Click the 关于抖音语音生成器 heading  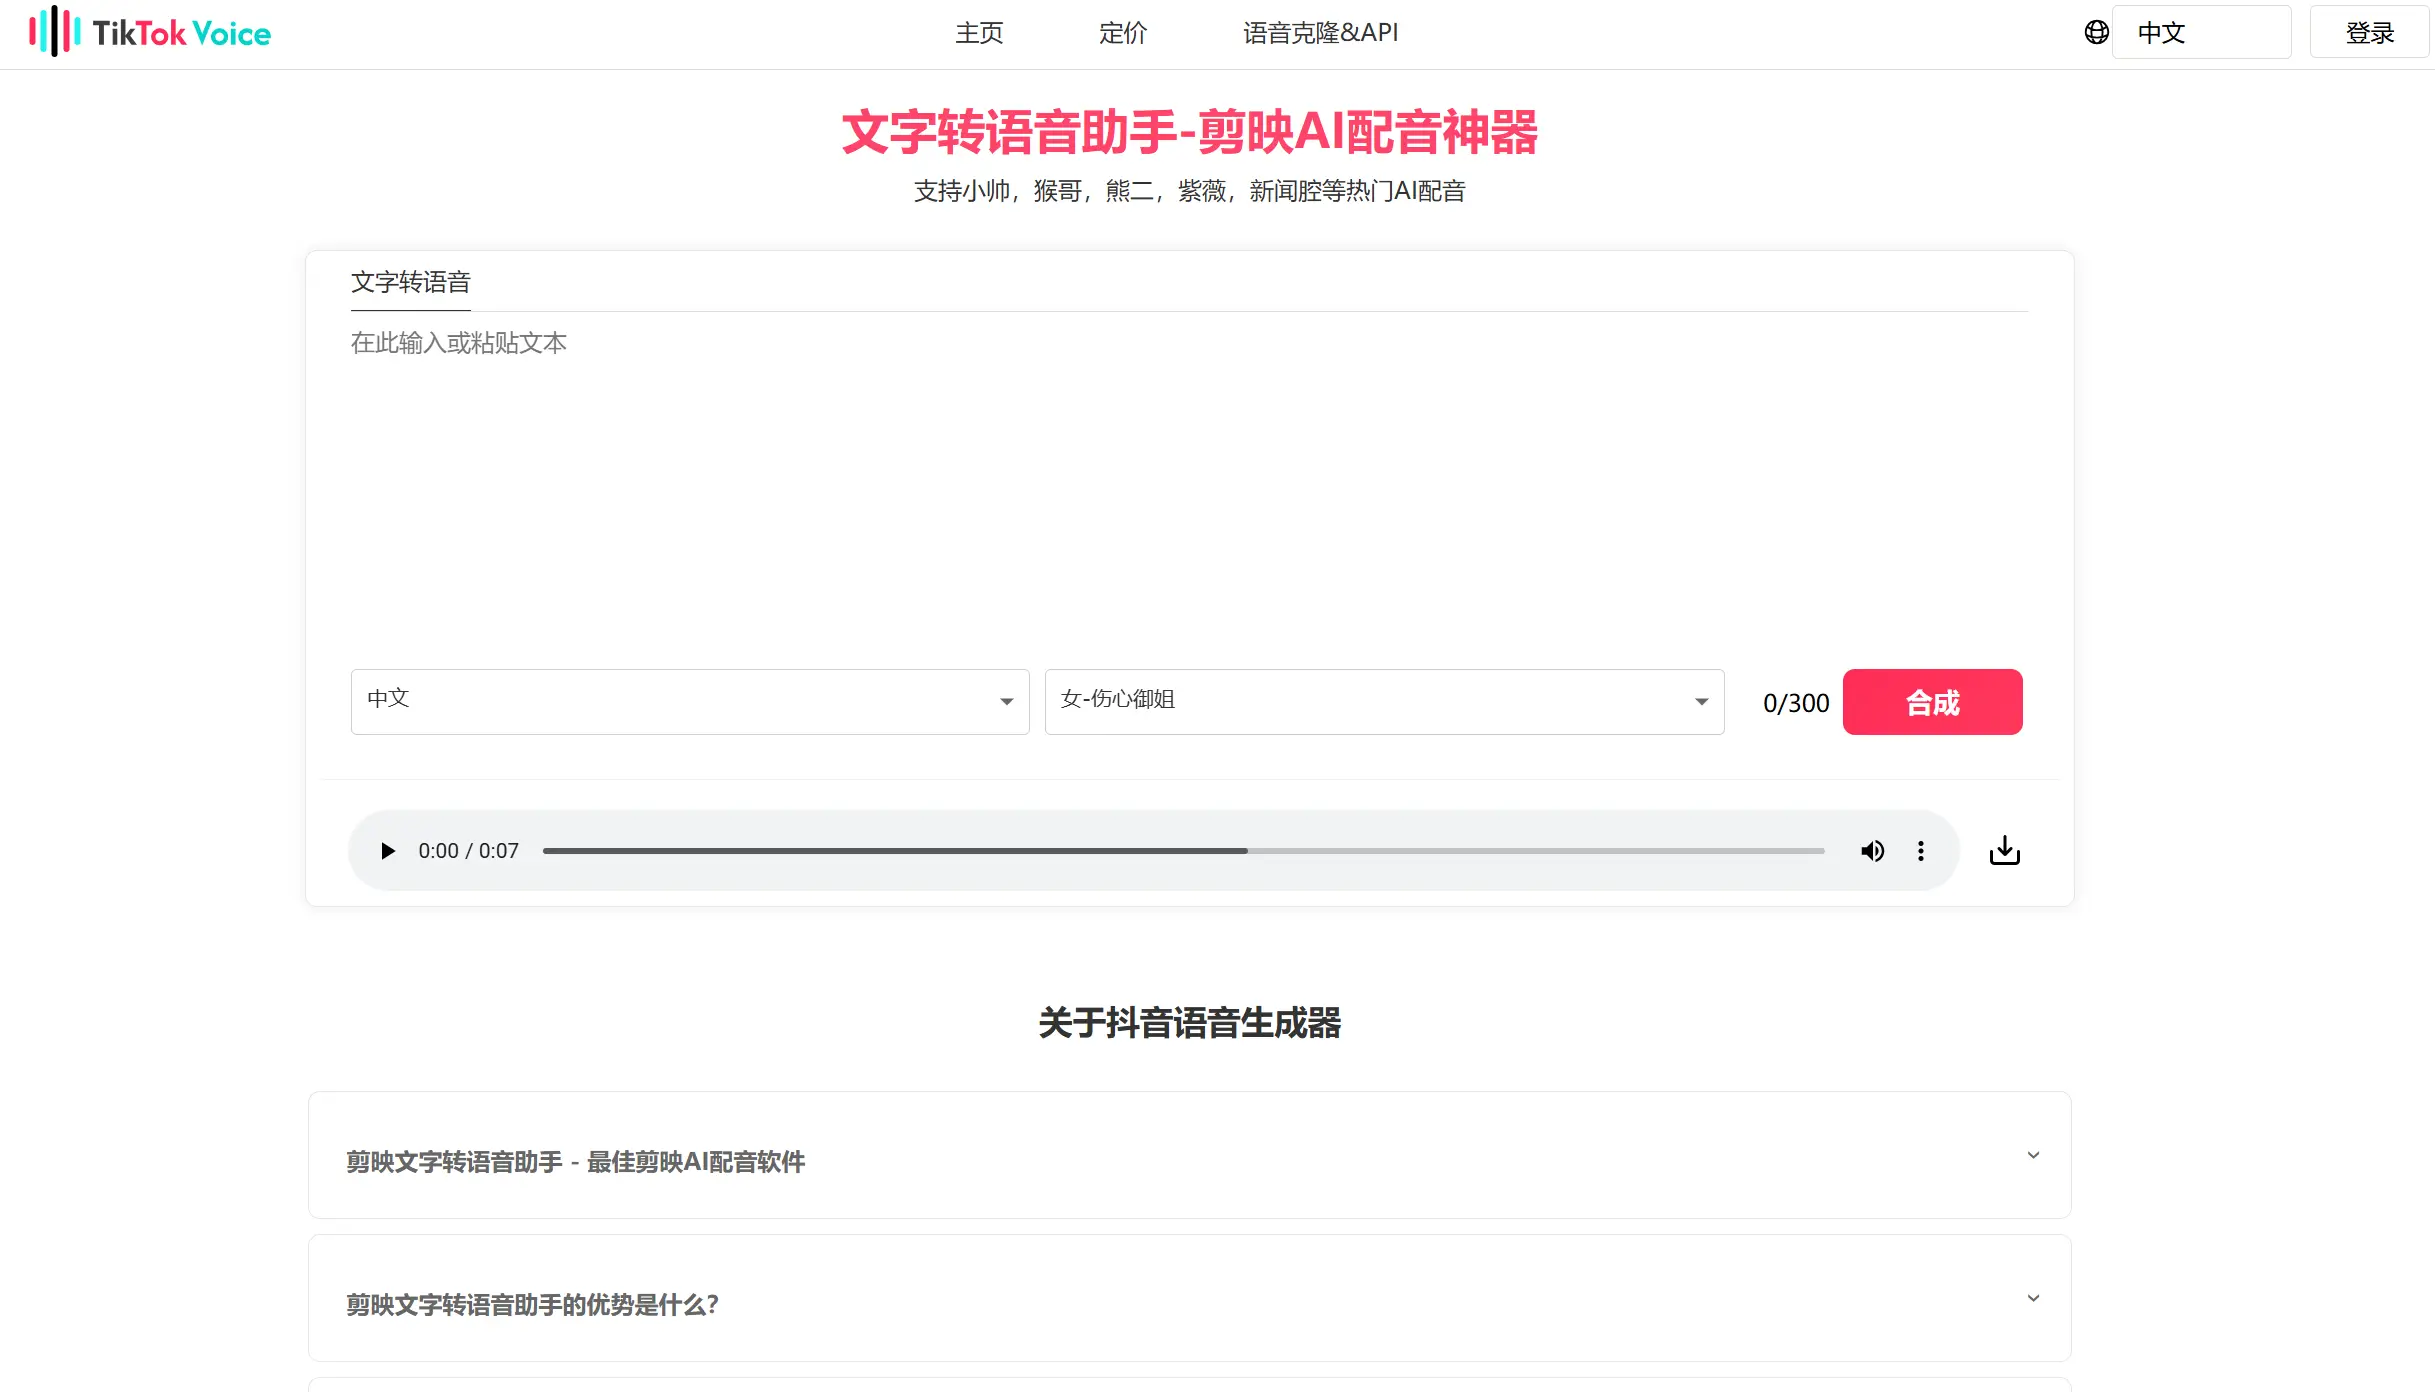(1189, 1023)
